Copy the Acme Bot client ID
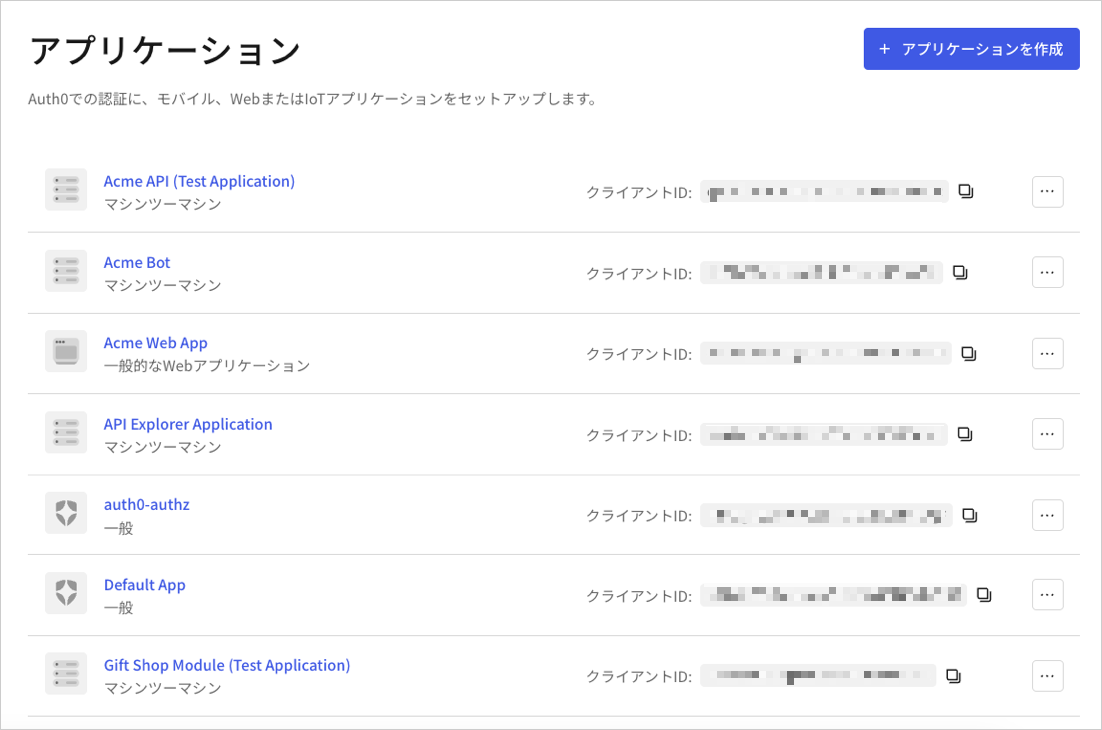The width and height of the screenshot is (1102, 730). (959, 272)
